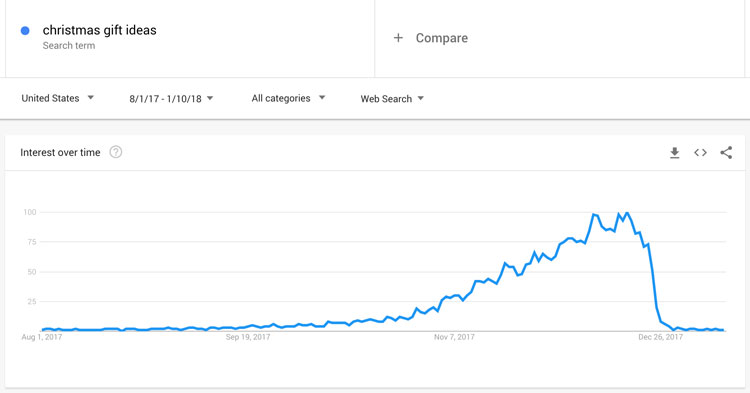Select the Search term label
Viewport: 750px width, 393px height.
[x=69, y=45]
